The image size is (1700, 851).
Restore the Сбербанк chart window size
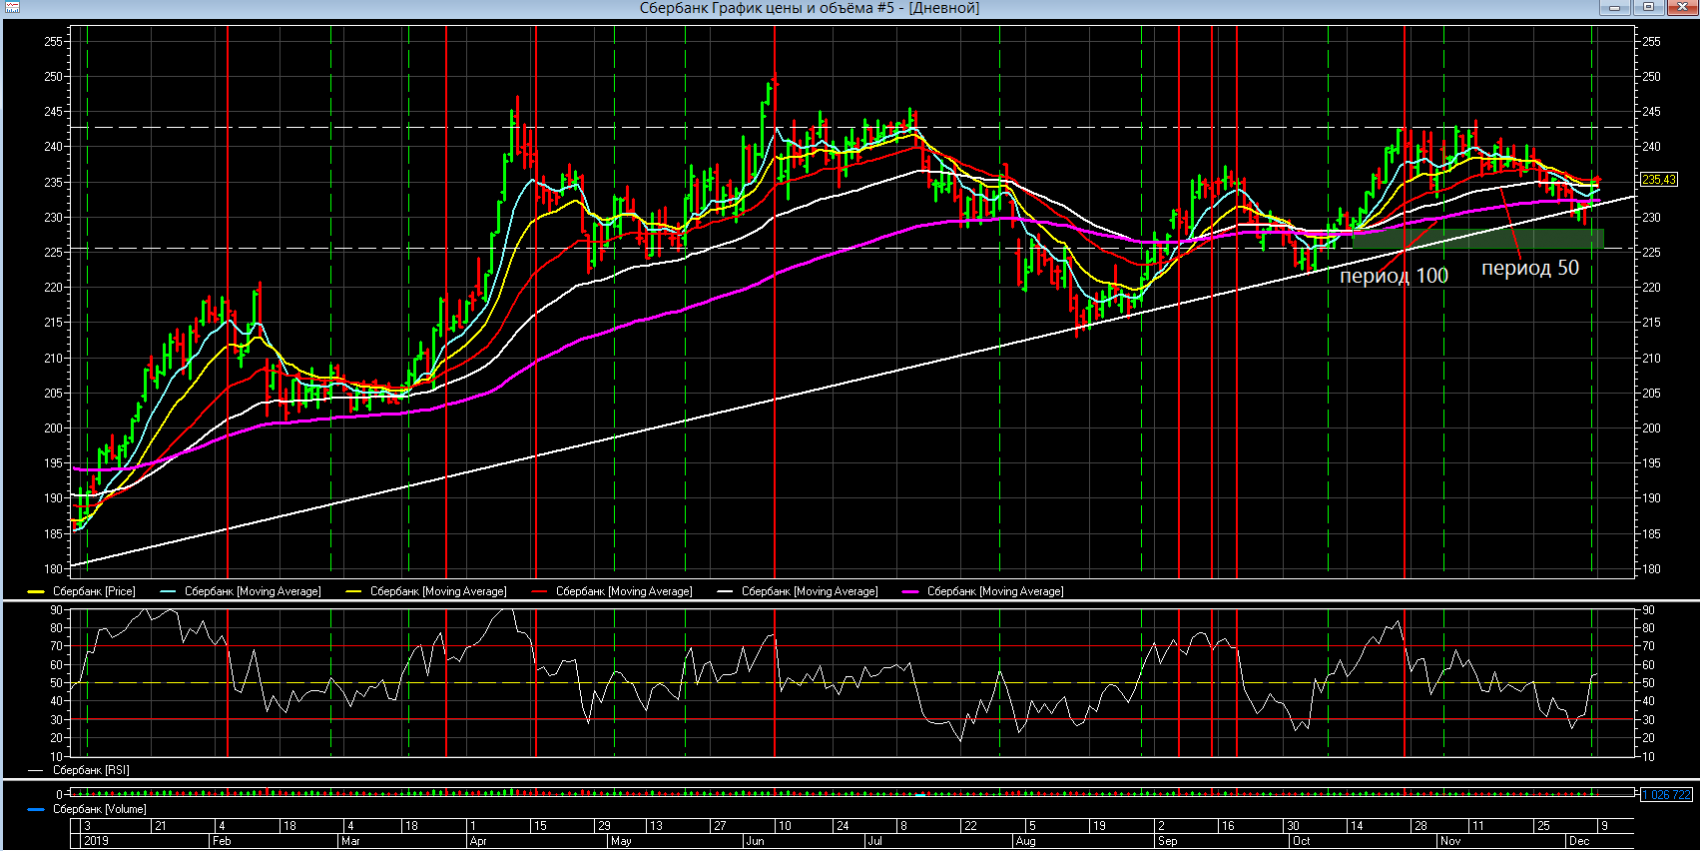(1648, 7)
